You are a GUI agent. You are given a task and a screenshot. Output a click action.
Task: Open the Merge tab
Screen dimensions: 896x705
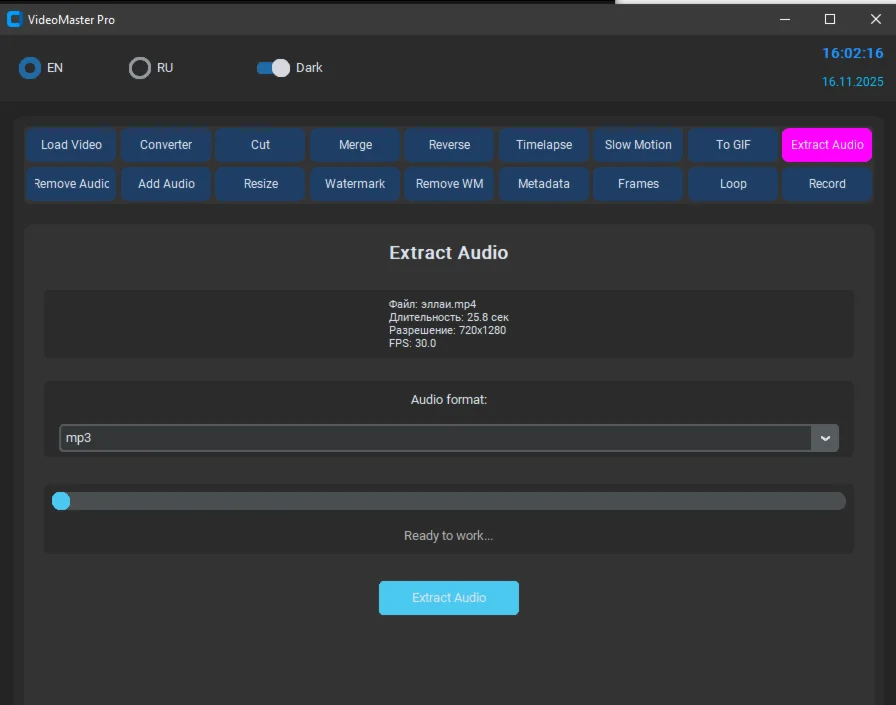pos(355,145)
